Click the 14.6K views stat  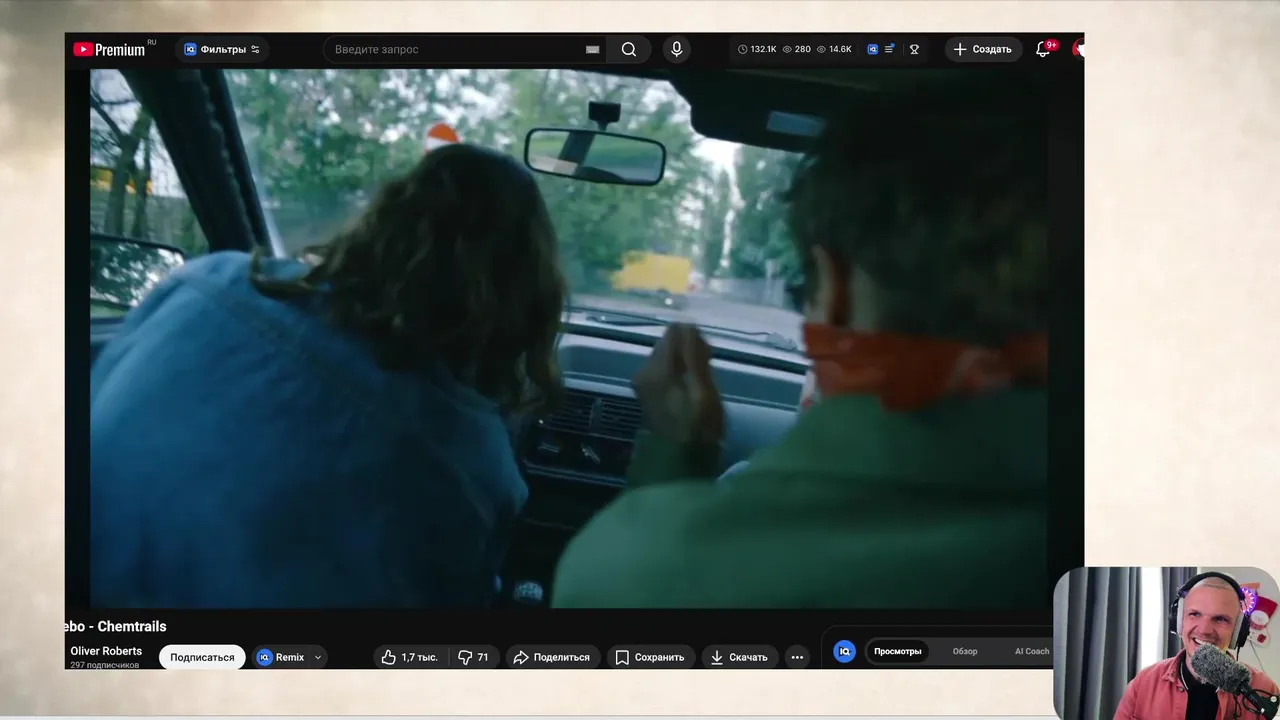(834, 49)
